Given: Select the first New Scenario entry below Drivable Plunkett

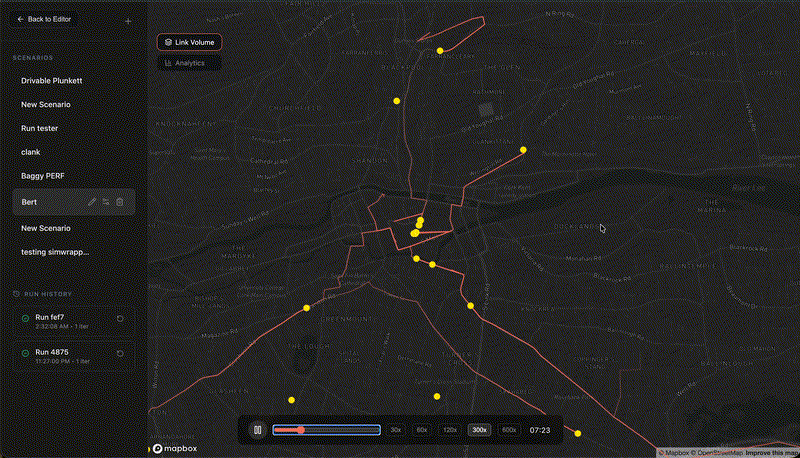Looking at the screenshot, I should click(x=46, y=105).
